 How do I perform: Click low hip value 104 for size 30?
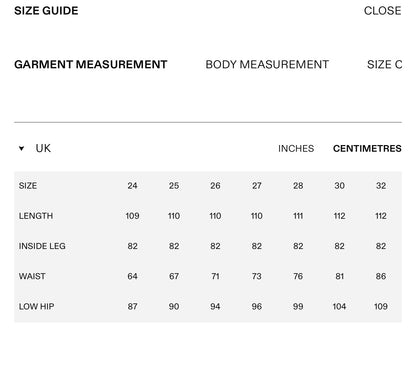pos(339,306)
